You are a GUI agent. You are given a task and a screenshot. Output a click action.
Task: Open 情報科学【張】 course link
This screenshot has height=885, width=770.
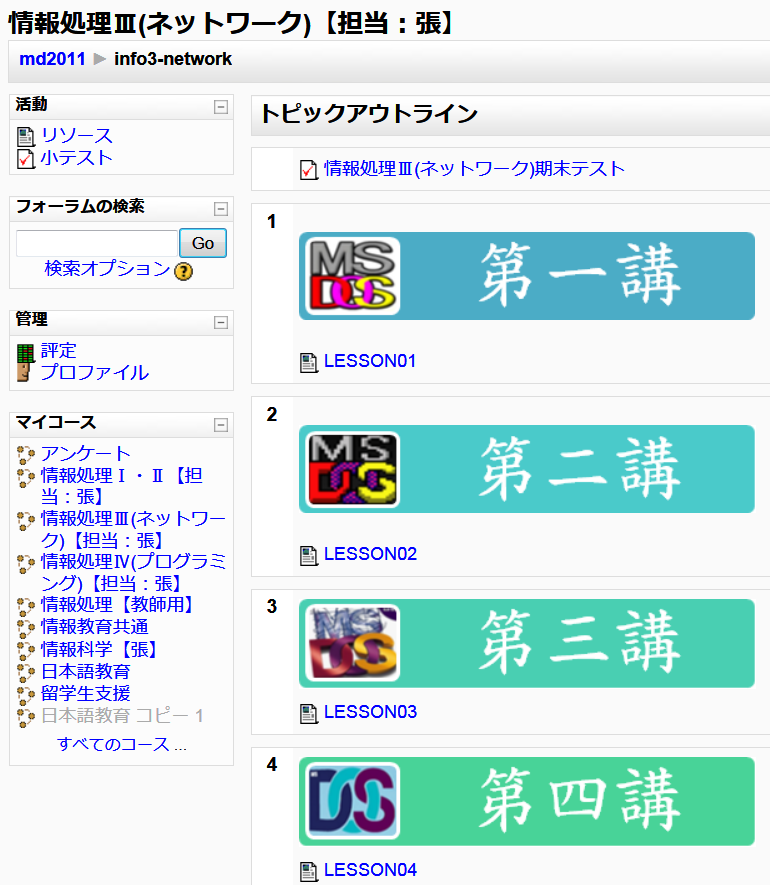[x=102, y=650]
